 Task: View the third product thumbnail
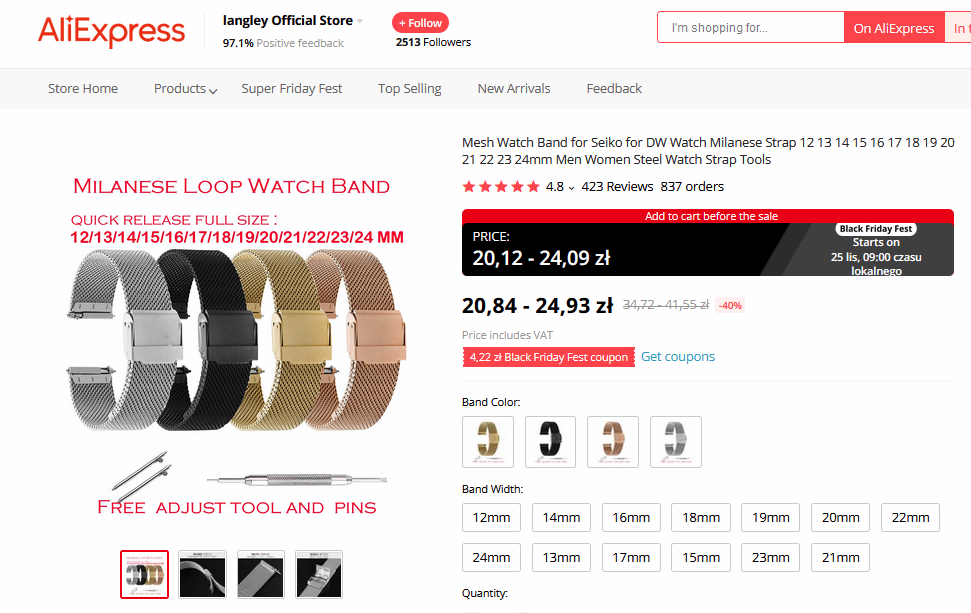[261, 575]
